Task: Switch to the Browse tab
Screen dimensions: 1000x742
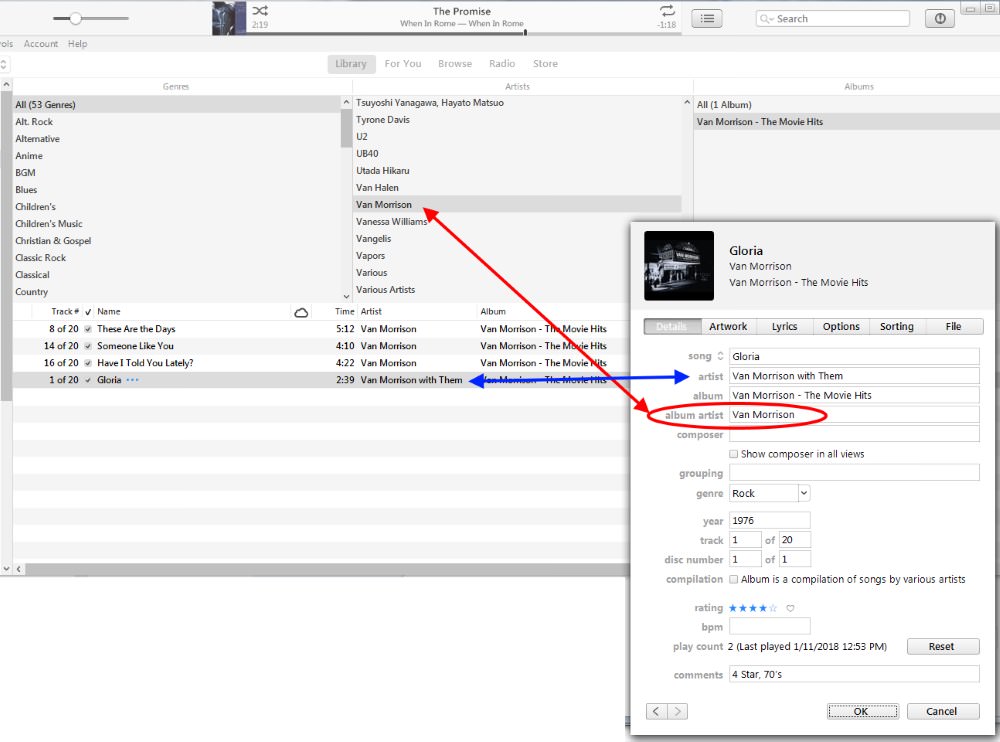Action: coord(455,64)
